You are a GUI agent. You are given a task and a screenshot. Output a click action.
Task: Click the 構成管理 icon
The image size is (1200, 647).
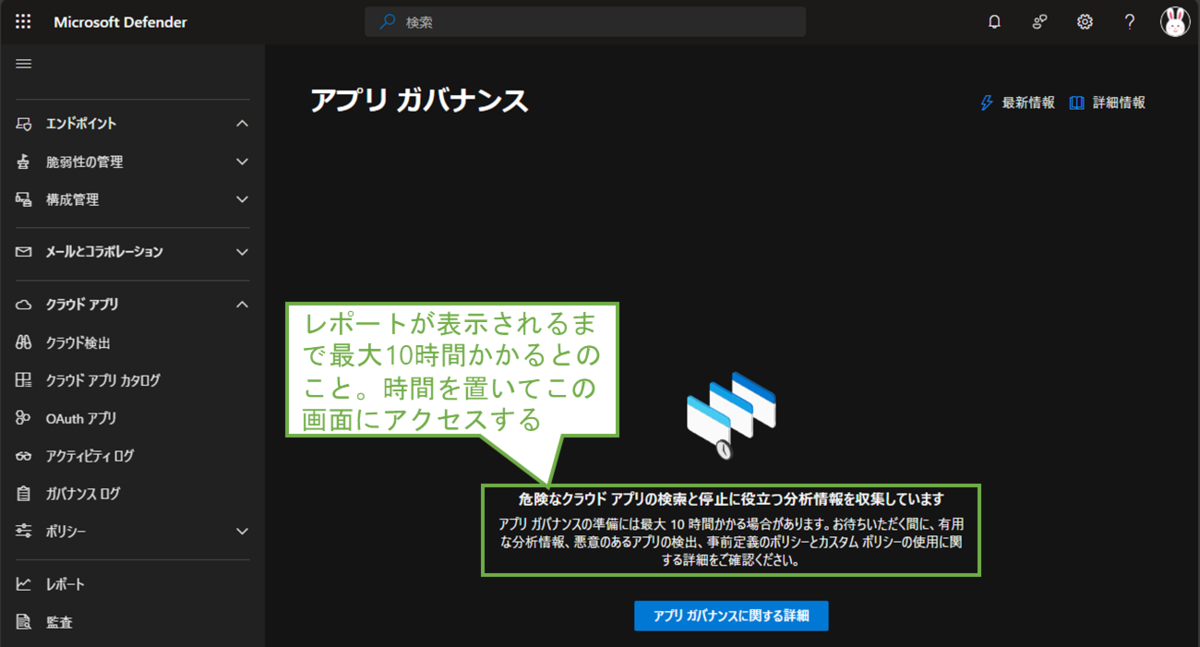(24, 200)
